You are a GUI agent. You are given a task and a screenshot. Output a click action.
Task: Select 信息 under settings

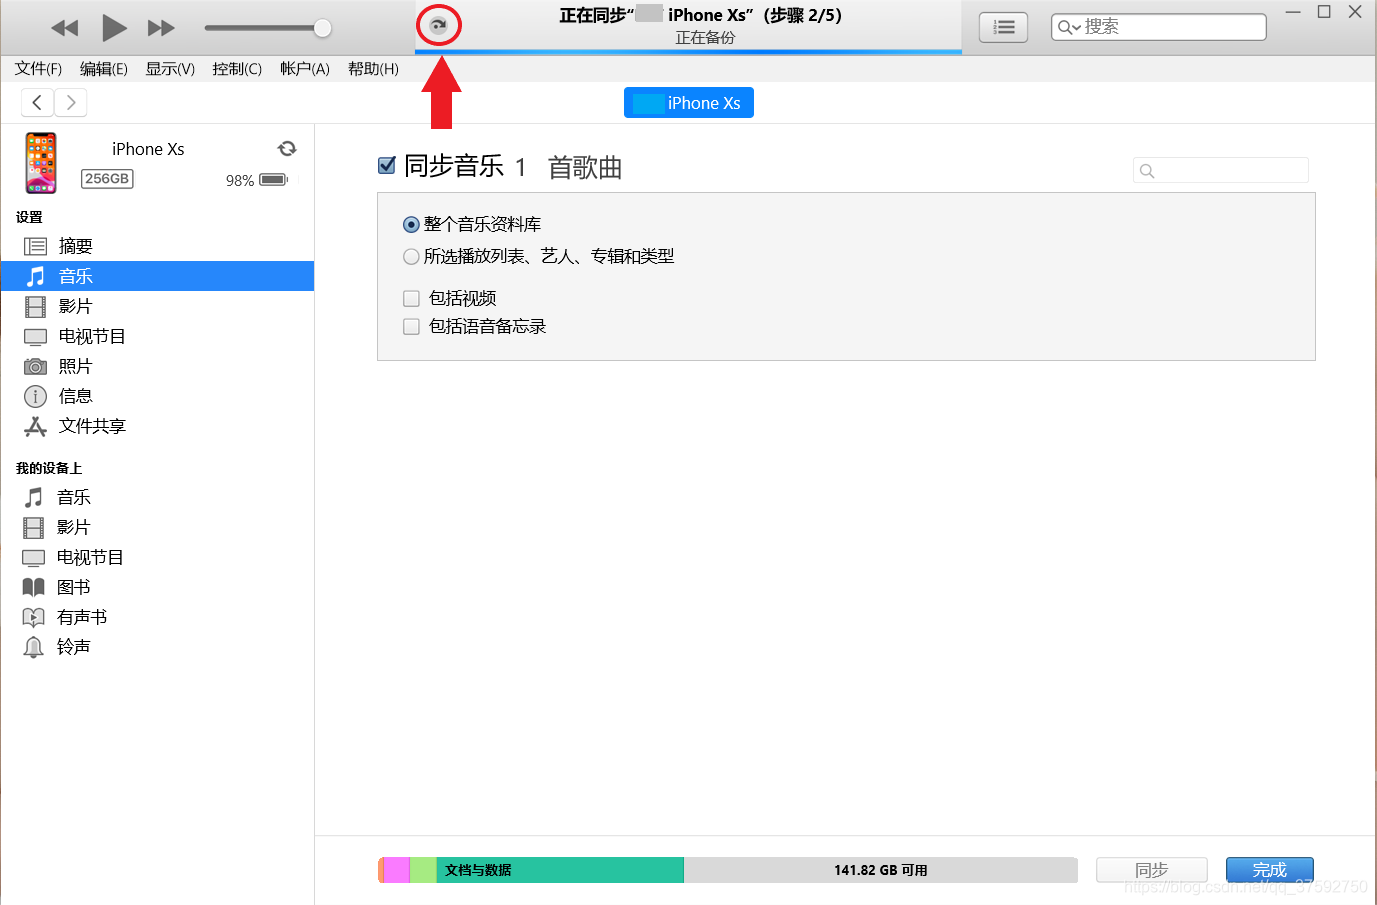tap(158, 396)
